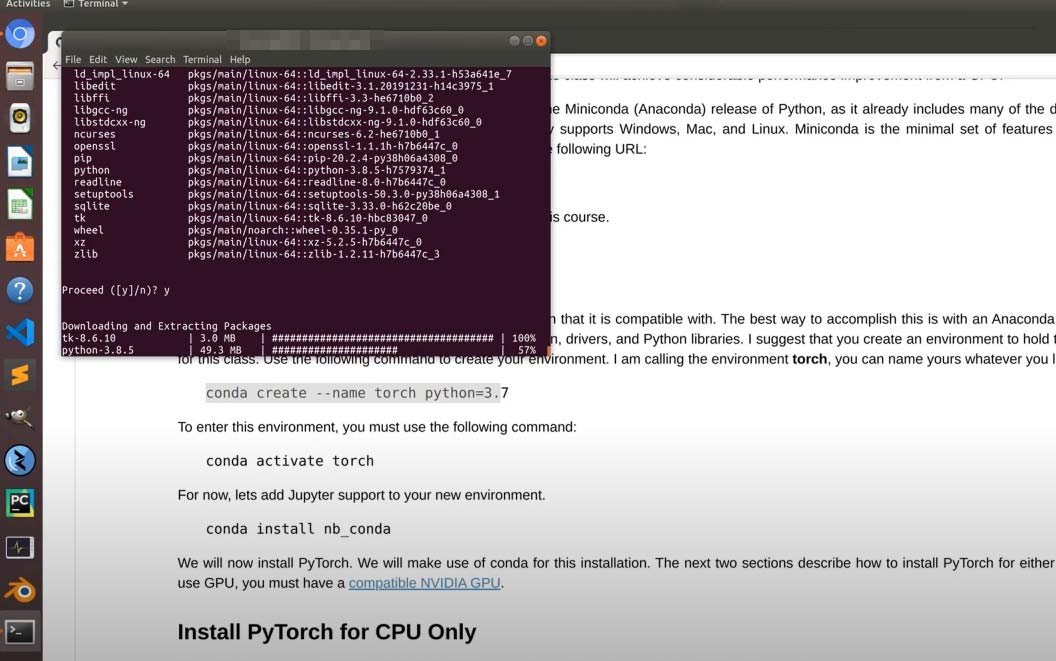The height and width of the screenshot is (661, 1056).
Task: Click the 'Proceed ([y]/n)? y' terminal line
Action: 116,290
